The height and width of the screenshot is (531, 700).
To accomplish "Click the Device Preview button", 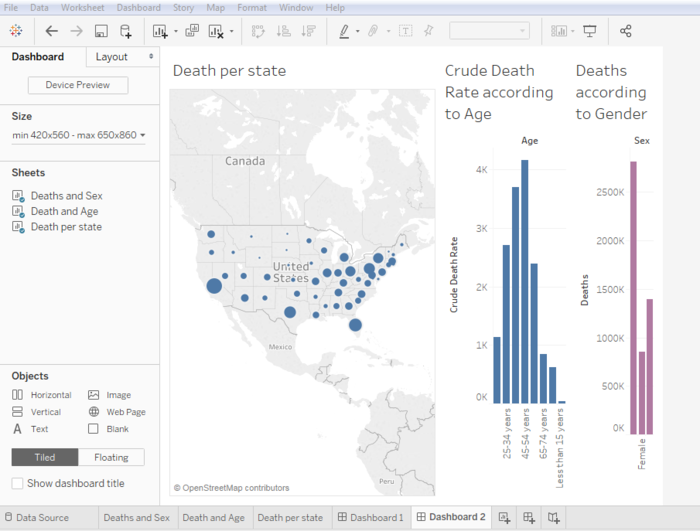I will click(x=78, y=85).
